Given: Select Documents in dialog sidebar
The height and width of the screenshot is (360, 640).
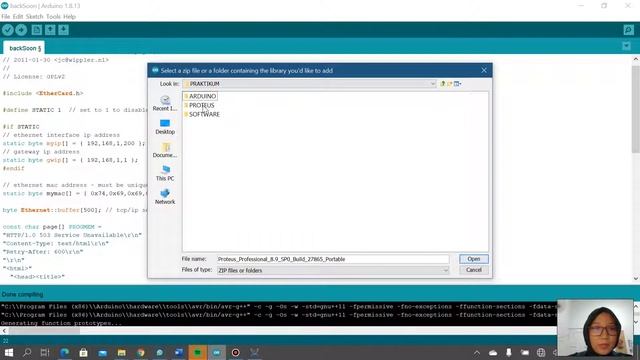Looking at the screenshot, I should tap(165, 150).
